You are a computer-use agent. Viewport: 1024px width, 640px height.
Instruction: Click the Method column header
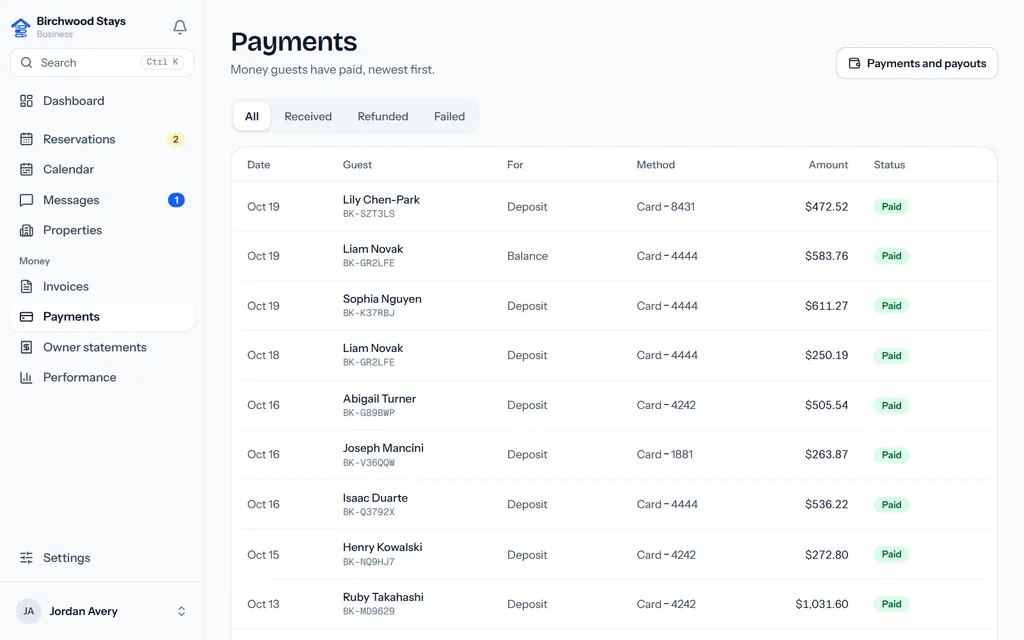coord(656,165)
